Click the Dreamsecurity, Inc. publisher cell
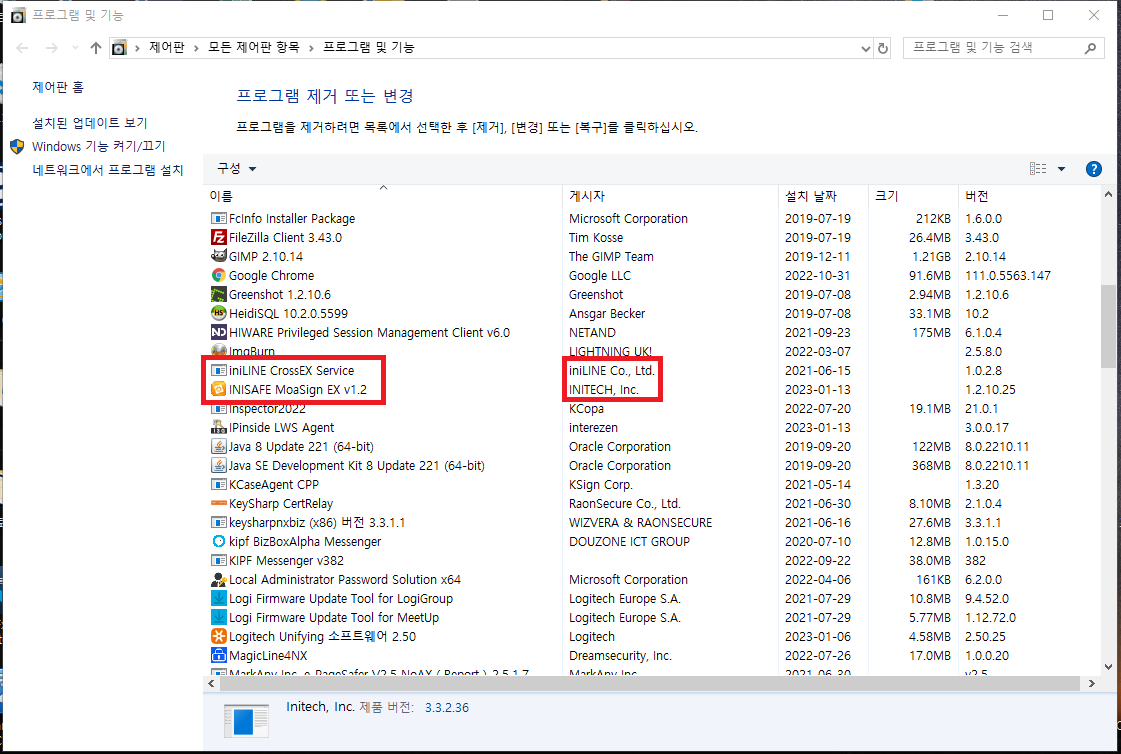Screen dimensions: 1121x754 coord(620,655)
